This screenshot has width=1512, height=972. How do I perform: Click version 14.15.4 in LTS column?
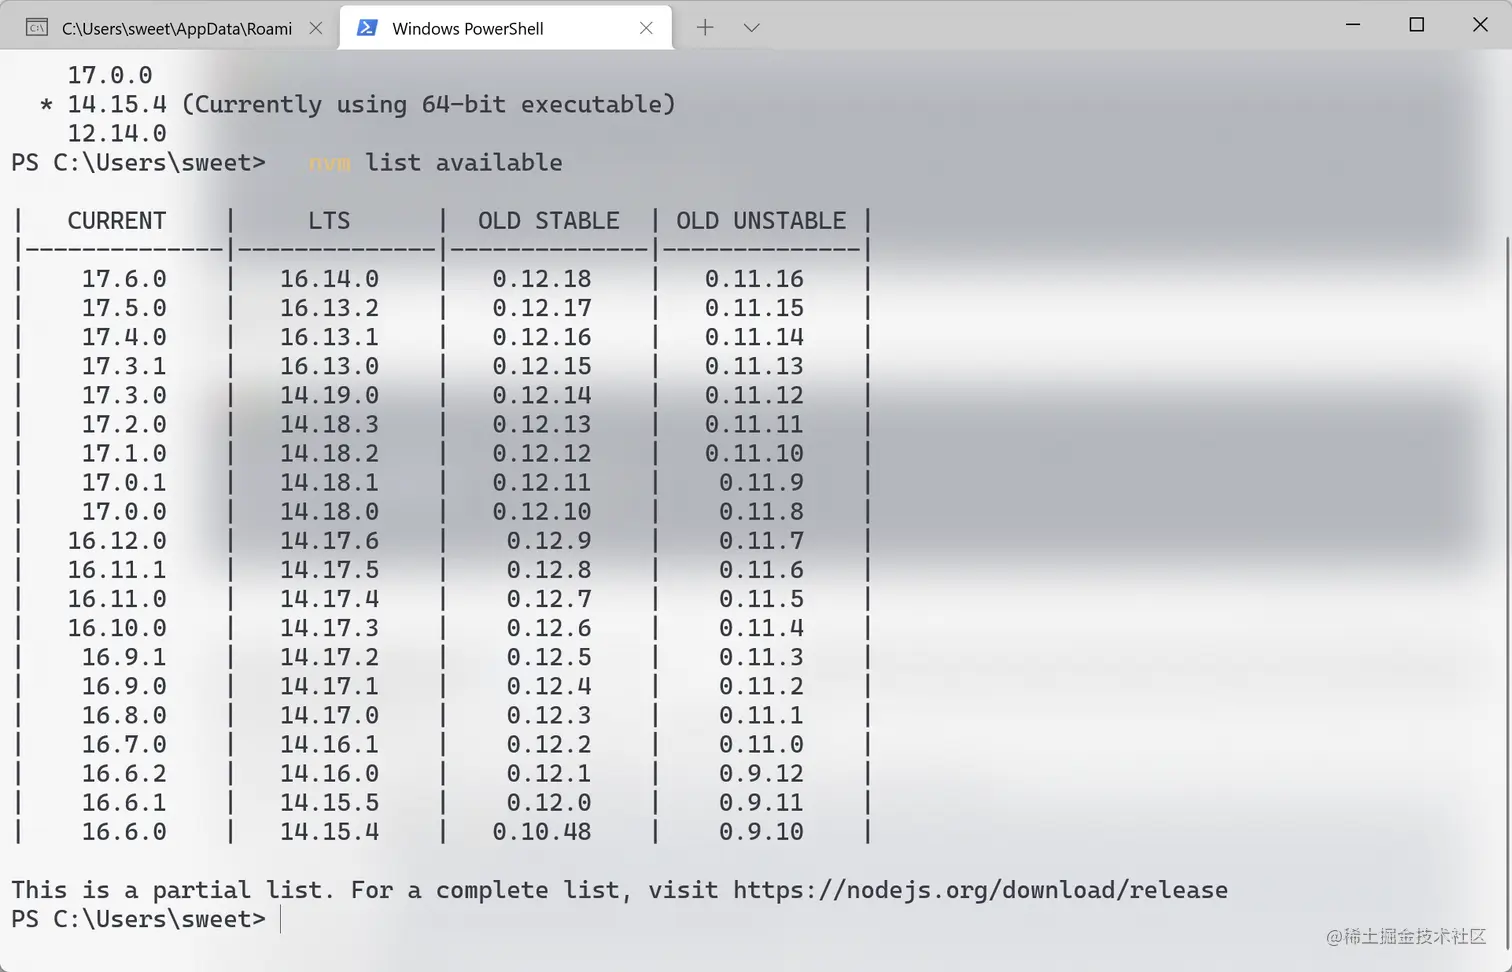pyautogui.click(x=329, y=832)
